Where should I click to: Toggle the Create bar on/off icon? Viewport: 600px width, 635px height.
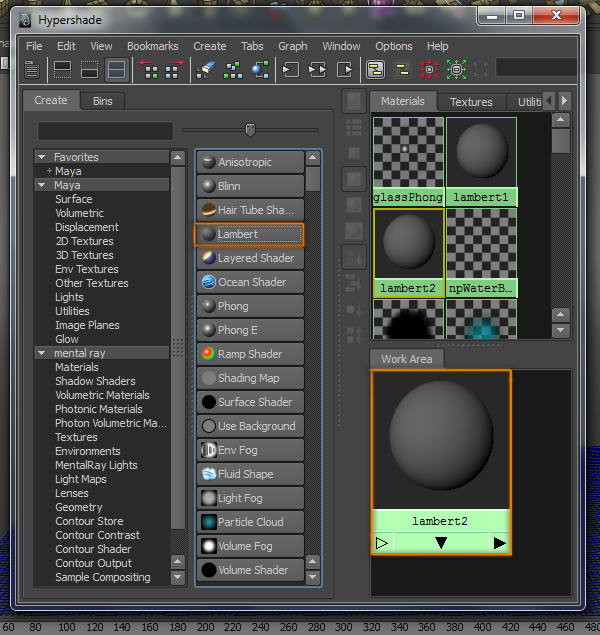click(x=33, y=70)
